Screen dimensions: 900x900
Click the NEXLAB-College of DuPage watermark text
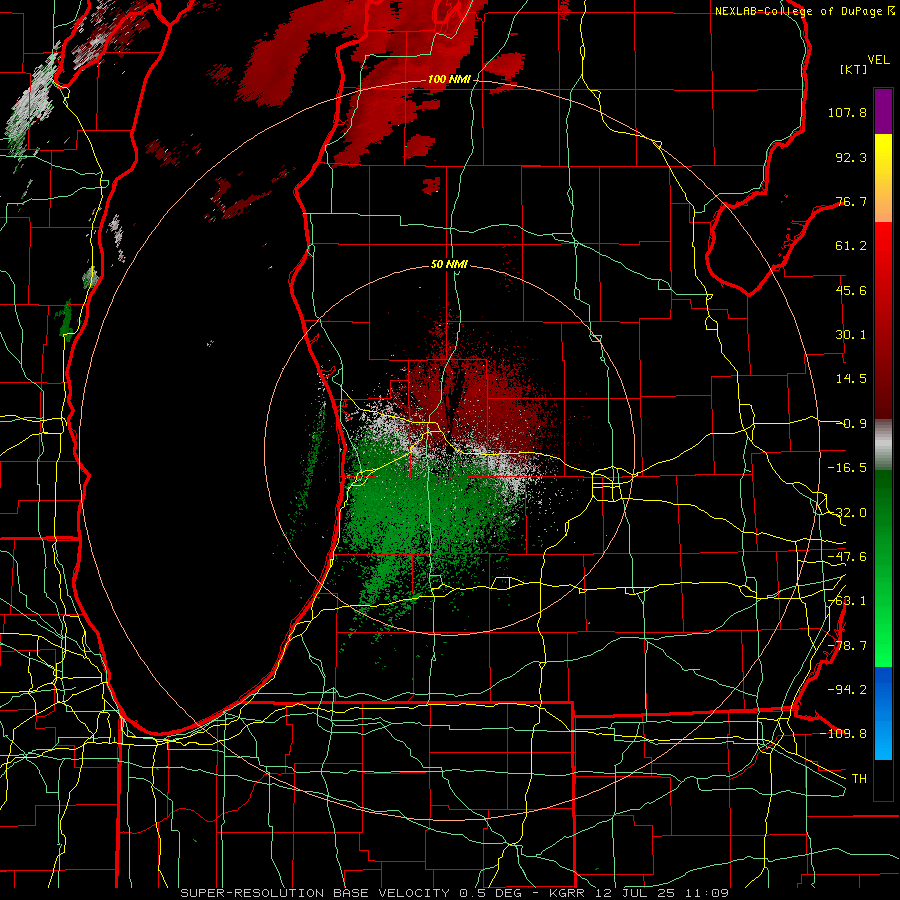tap(798, 11)
